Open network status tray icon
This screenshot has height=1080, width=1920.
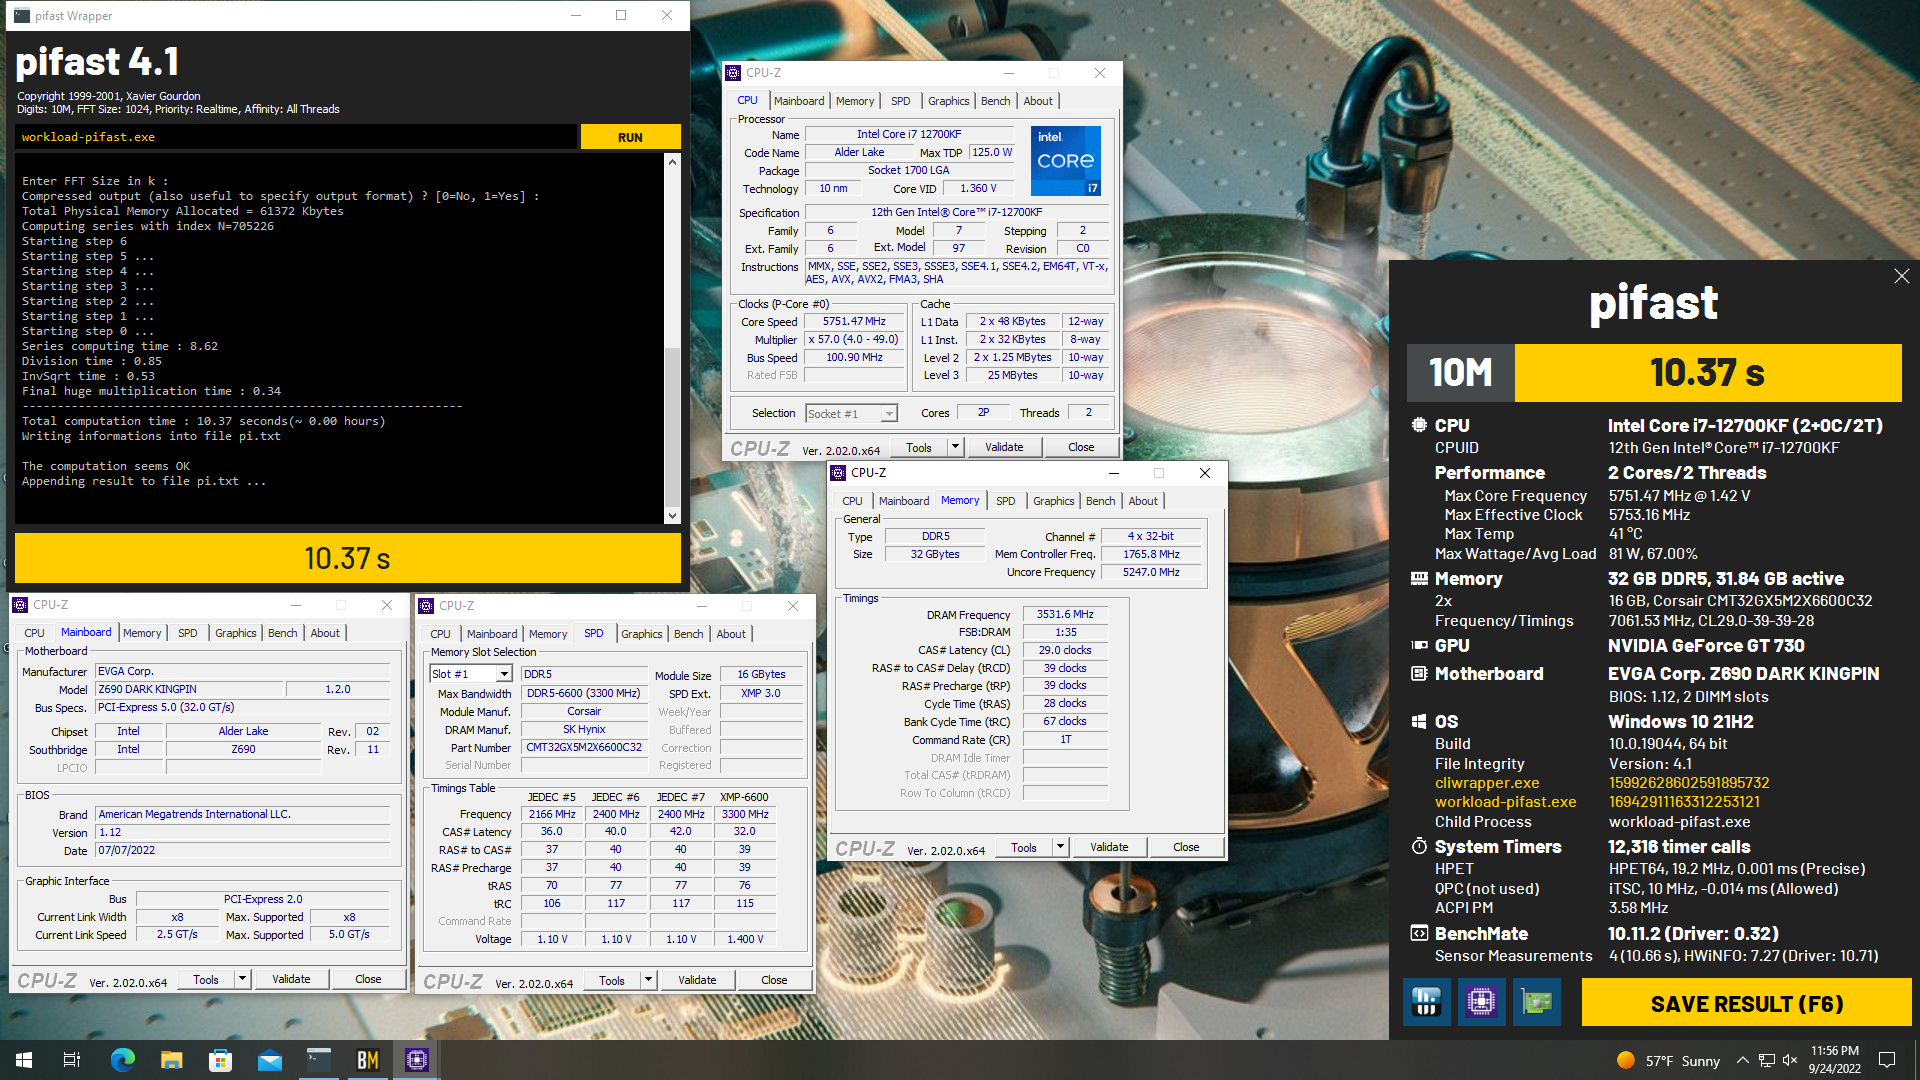pyautogui.click(x=1767, y=1060)
